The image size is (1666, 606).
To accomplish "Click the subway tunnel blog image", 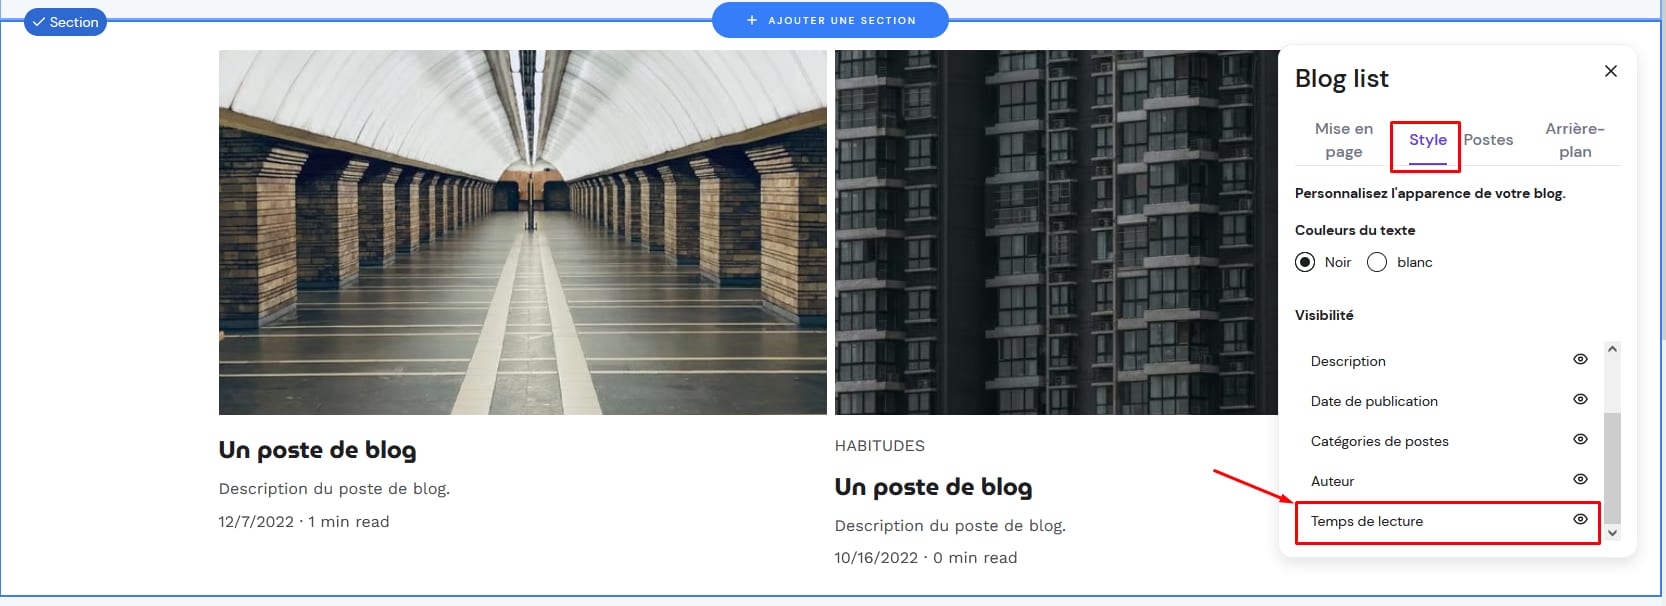I will (523, 232).
